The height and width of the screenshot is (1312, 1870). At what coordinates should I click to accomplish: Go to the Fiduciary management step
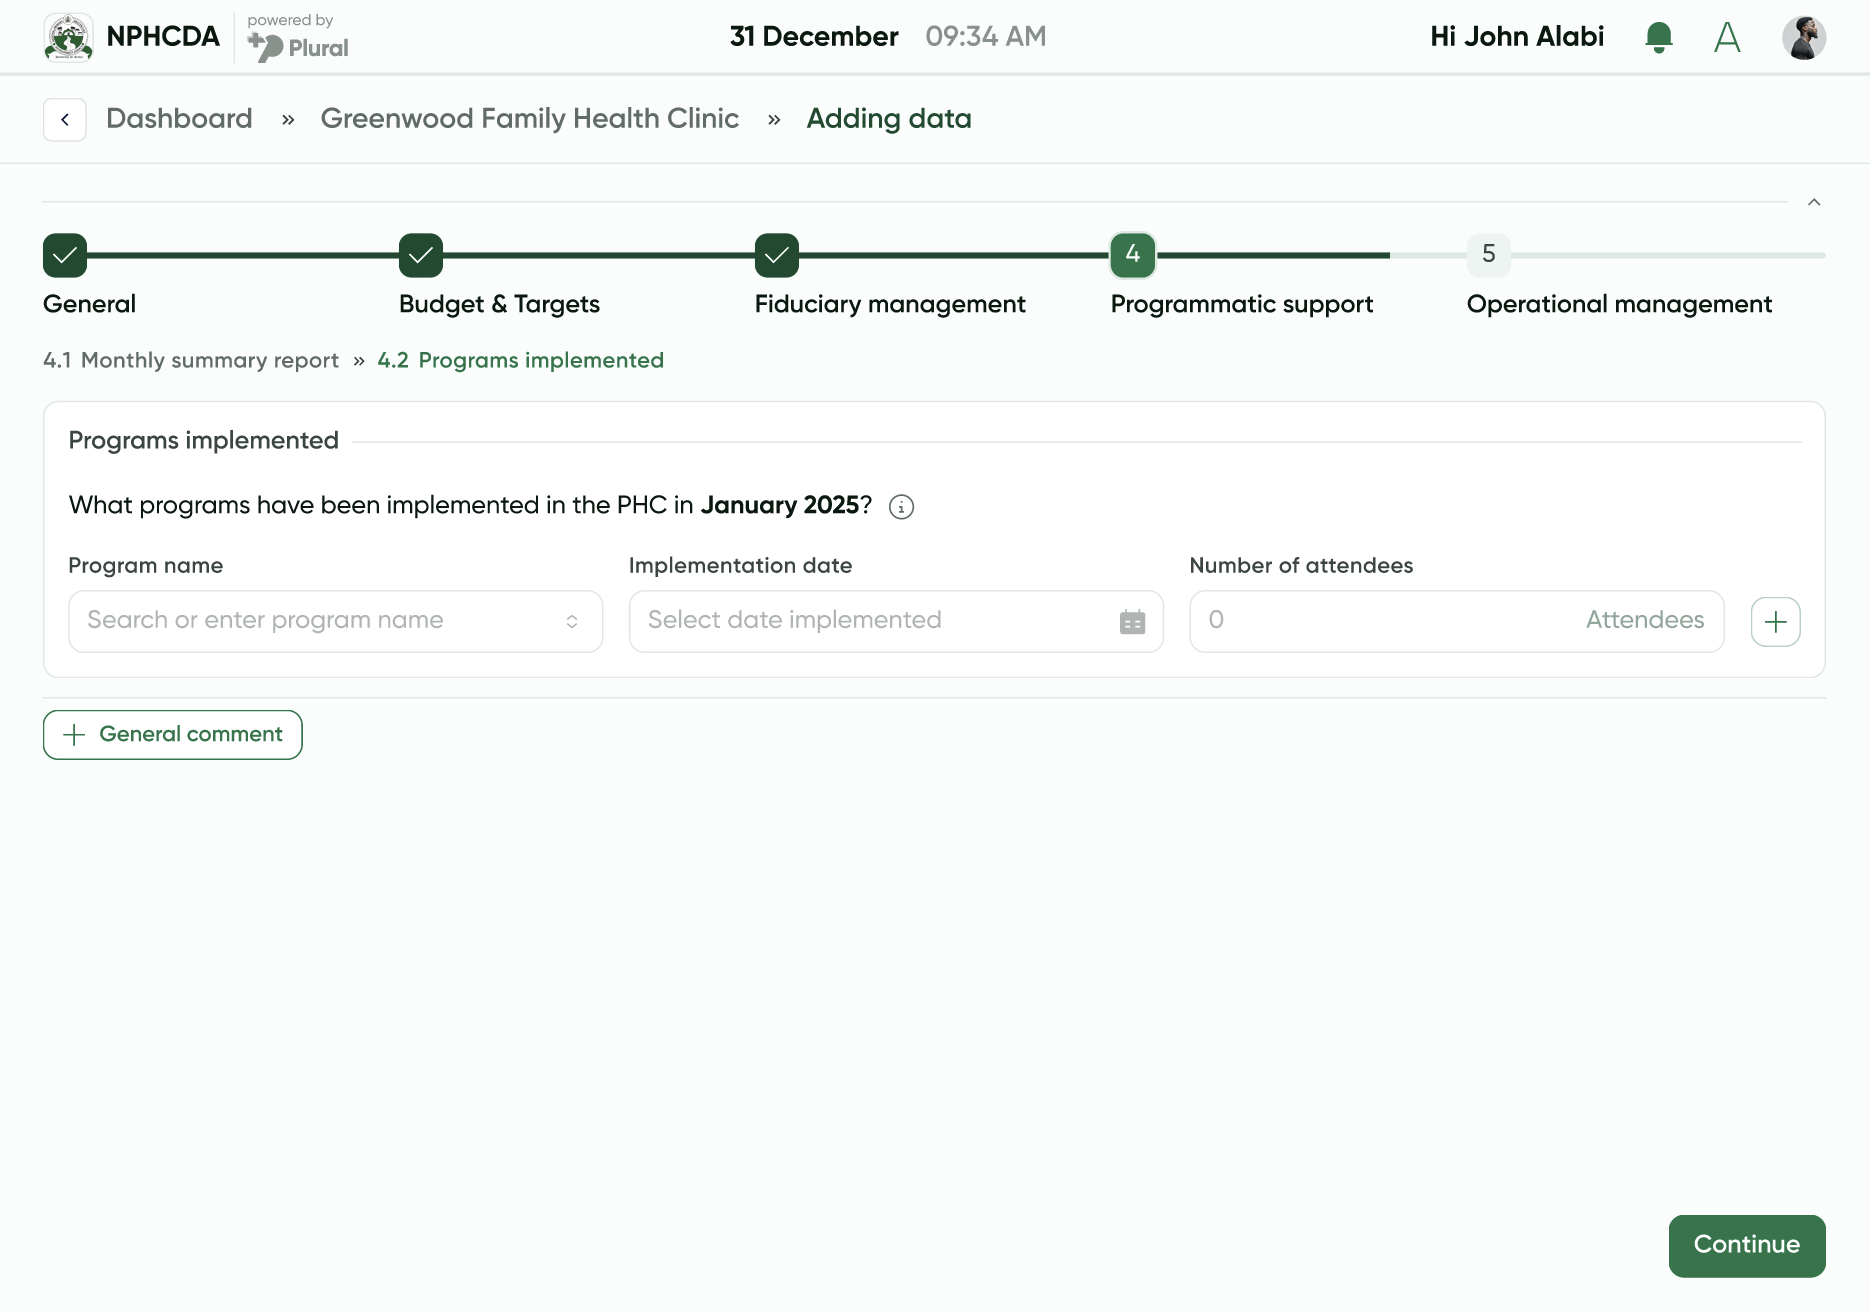point(777,256)
